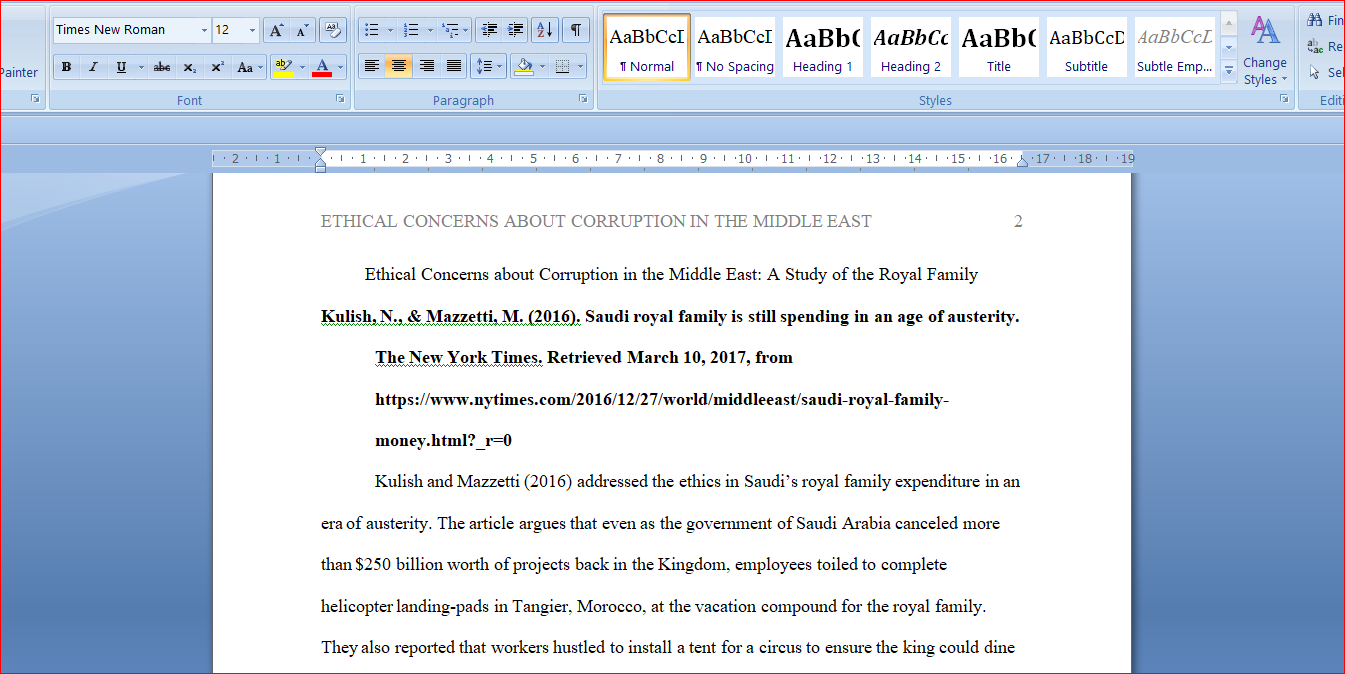This screenshot has height=674, width=1345.
Task: Apply the Title style
Action: (998, 46)
